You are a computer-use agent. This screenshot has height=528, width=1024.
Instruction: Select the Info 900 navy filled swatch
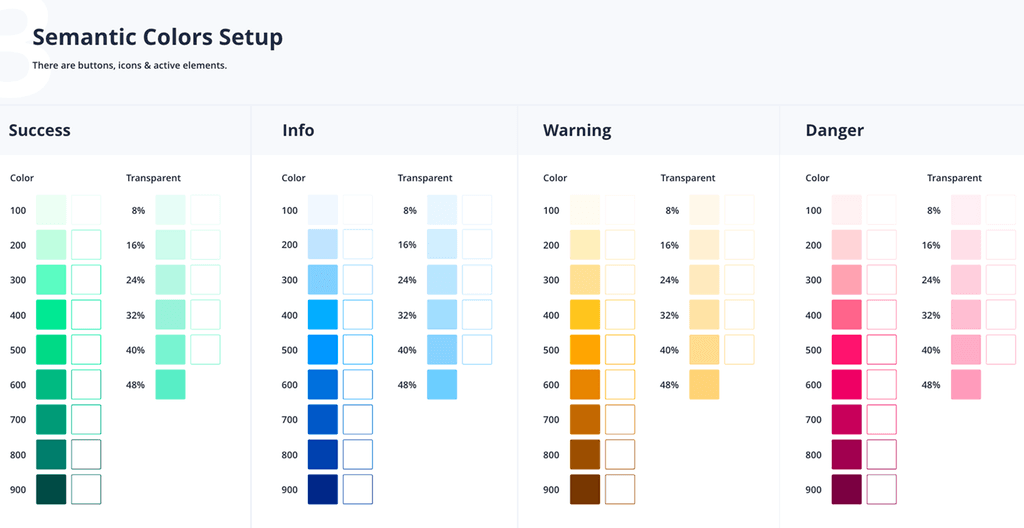323,490
